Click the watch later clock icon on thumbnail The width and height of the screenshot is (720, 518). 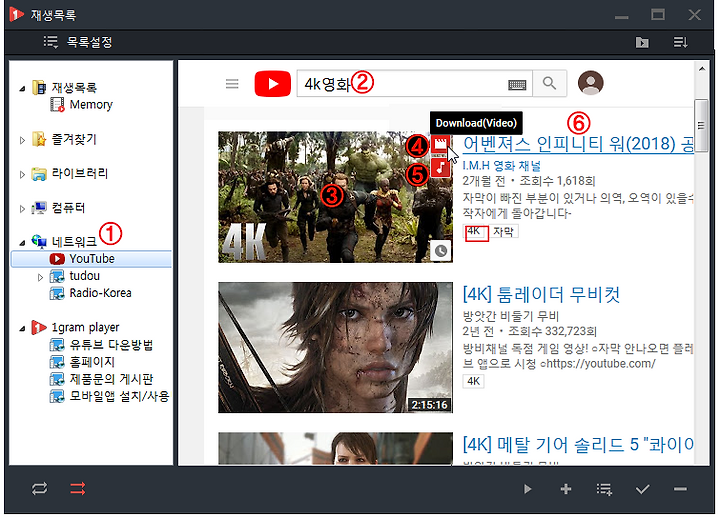tap(441, 251)
